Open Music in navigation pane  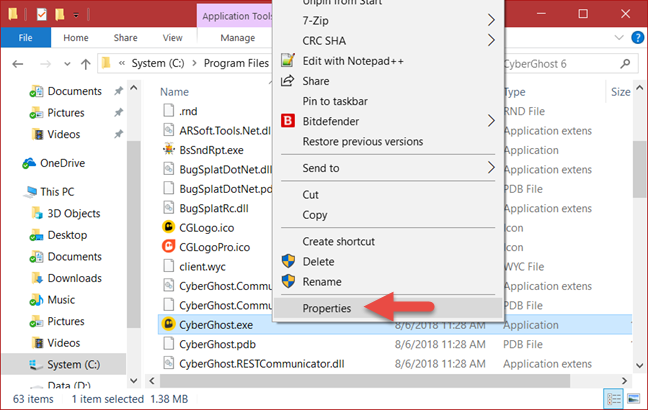click(61, 300)
